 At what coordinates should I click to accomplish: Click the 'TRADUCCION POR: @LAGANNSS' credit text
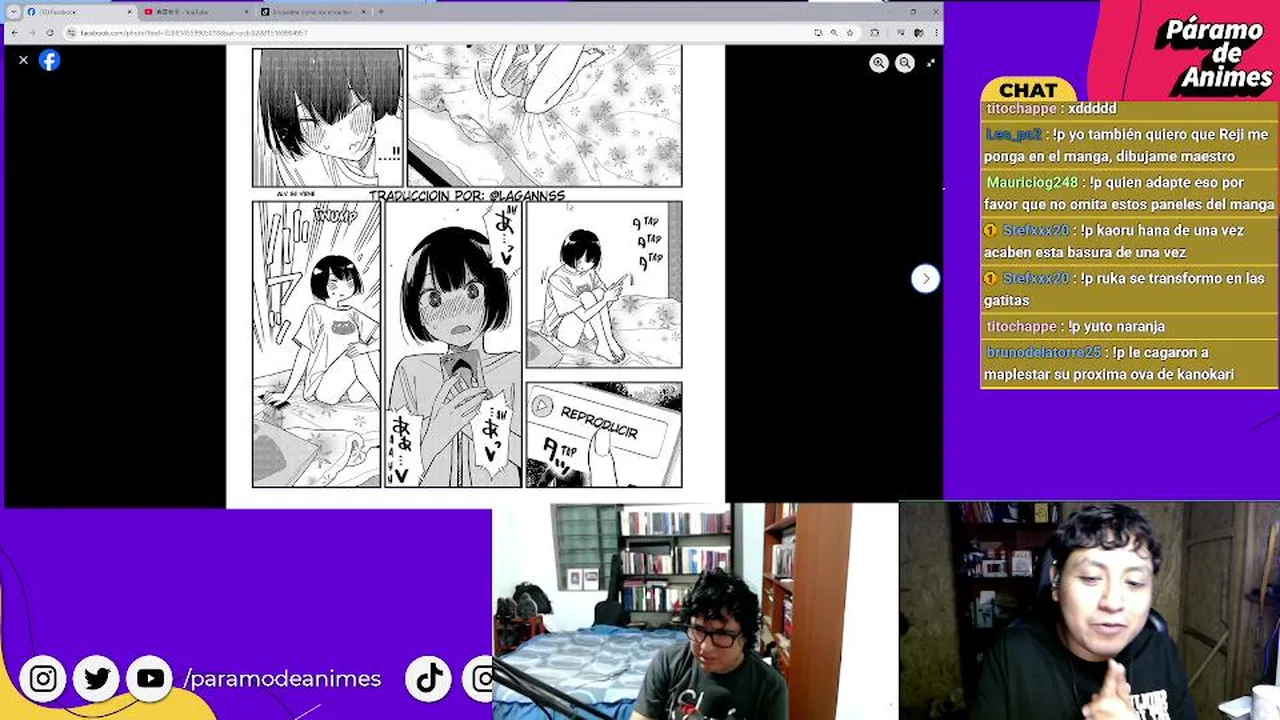[467, 196]
